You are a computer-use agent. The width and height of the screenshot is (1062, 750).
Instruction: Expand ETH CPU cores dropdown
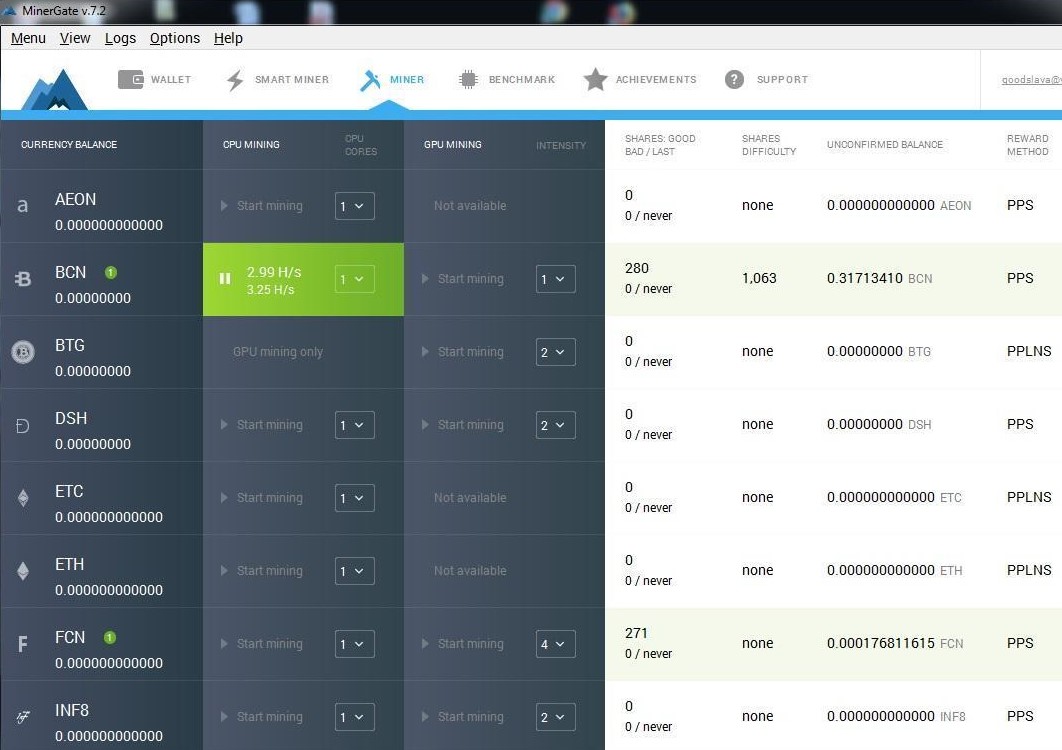click(354, 571)
